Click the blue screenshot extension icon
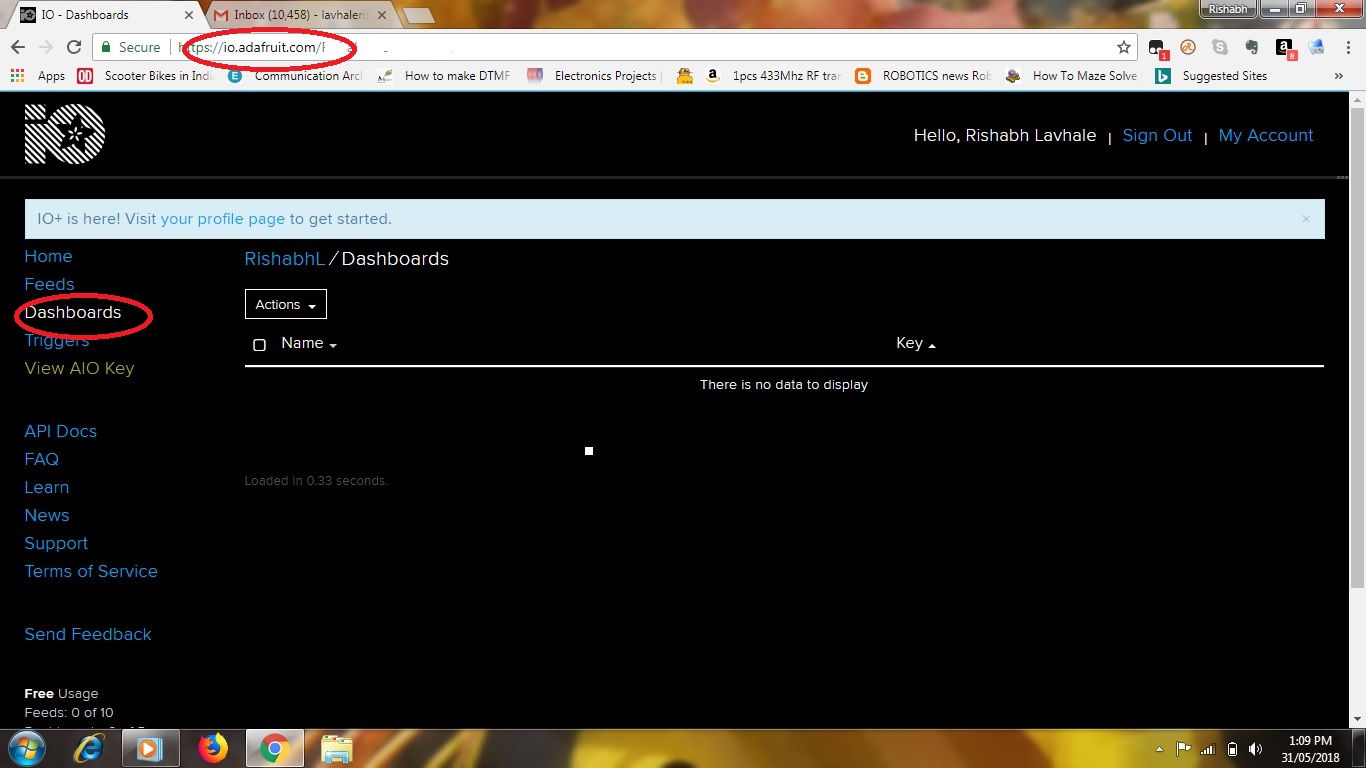1366x768 pixels. coord(1316,47)
